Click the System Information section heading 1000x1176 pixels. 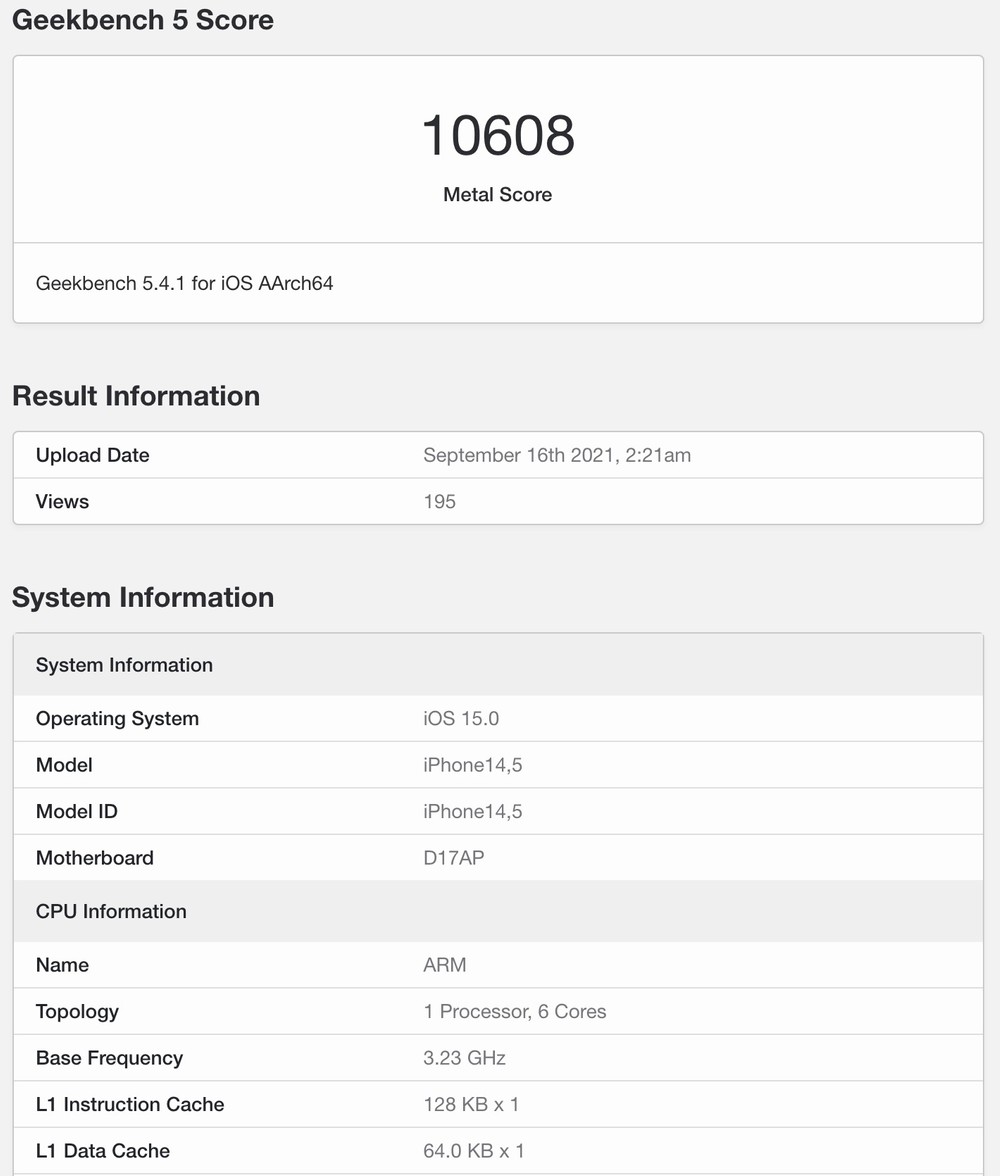[x=143, y=598]
